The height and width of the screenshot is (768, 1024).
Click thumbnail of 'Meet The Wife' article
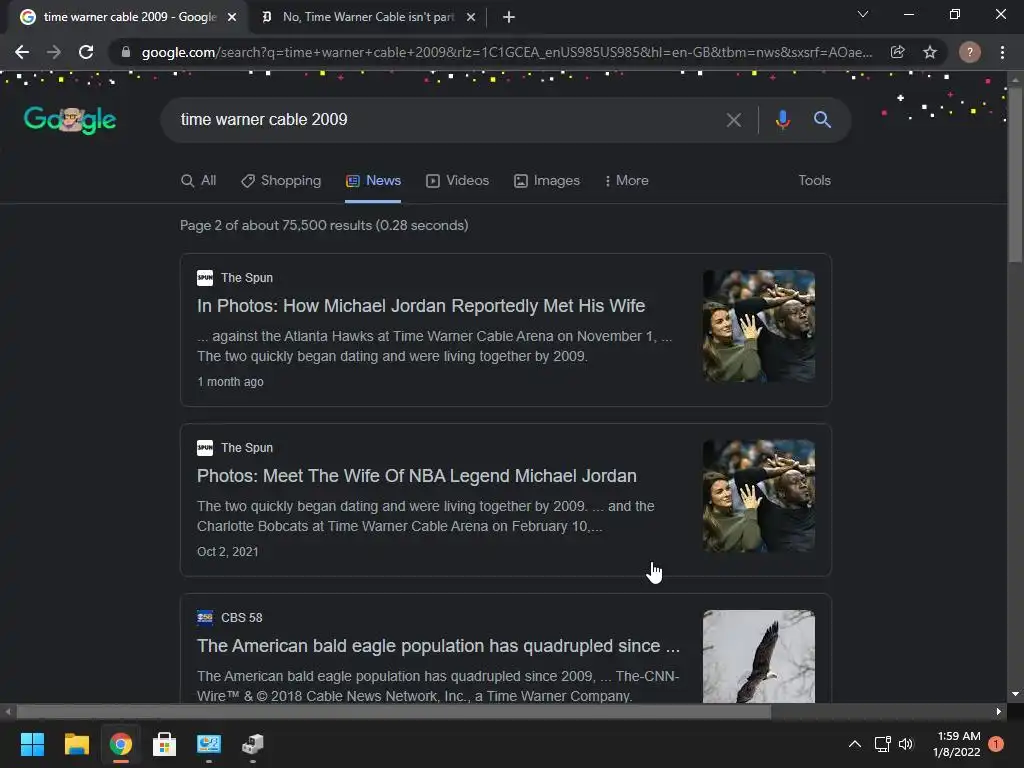click(x=759, y=496)
